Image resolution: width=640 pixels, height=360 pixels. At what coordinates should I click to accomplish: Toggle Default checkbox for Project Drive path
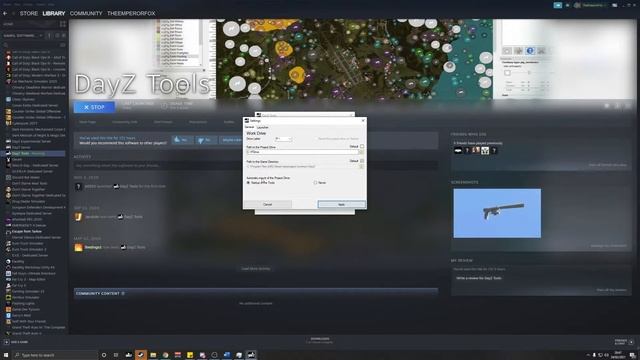click(x=362, y=146)
